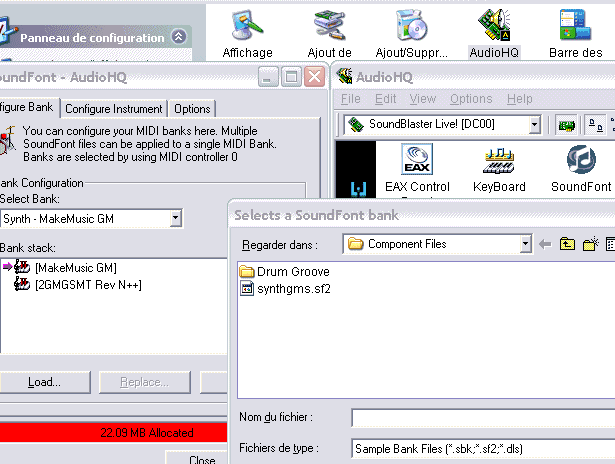
Task: Focus the Nom du fichier input field
Action: pos(483,418)
